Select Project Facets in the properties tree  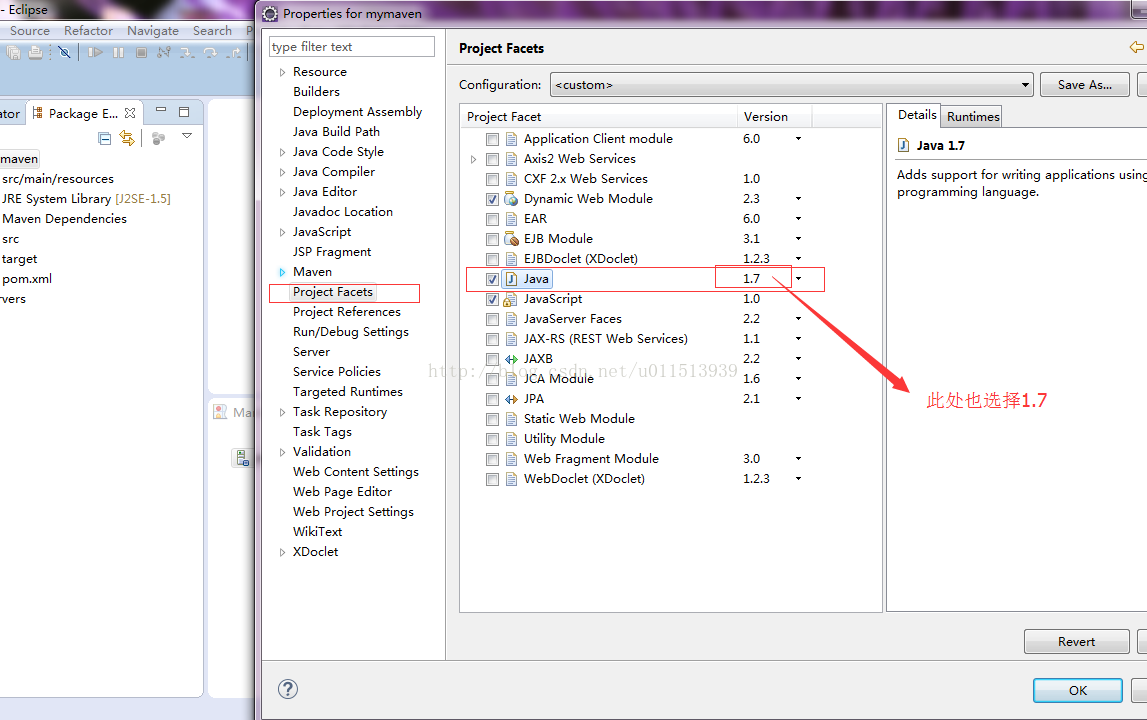pyautogui.click(x=333, y=292)
